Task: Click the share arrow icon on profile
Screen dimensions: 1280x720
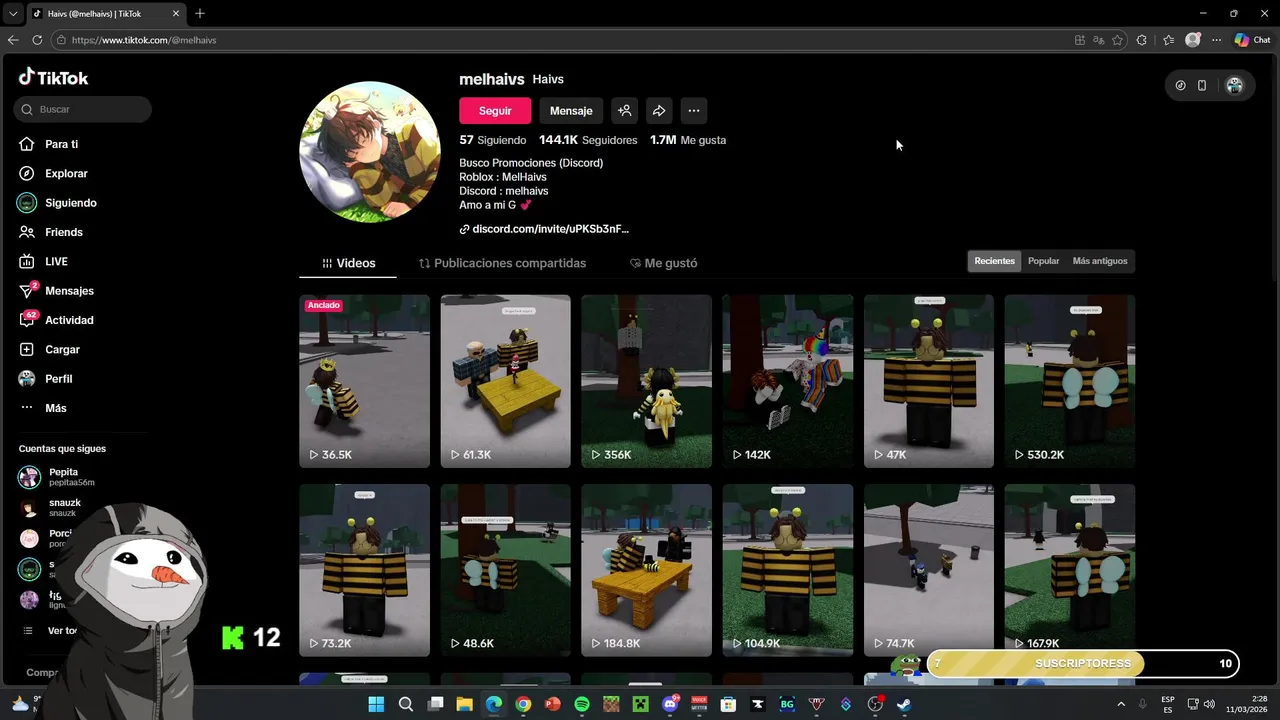Action: tap(659, 111)
